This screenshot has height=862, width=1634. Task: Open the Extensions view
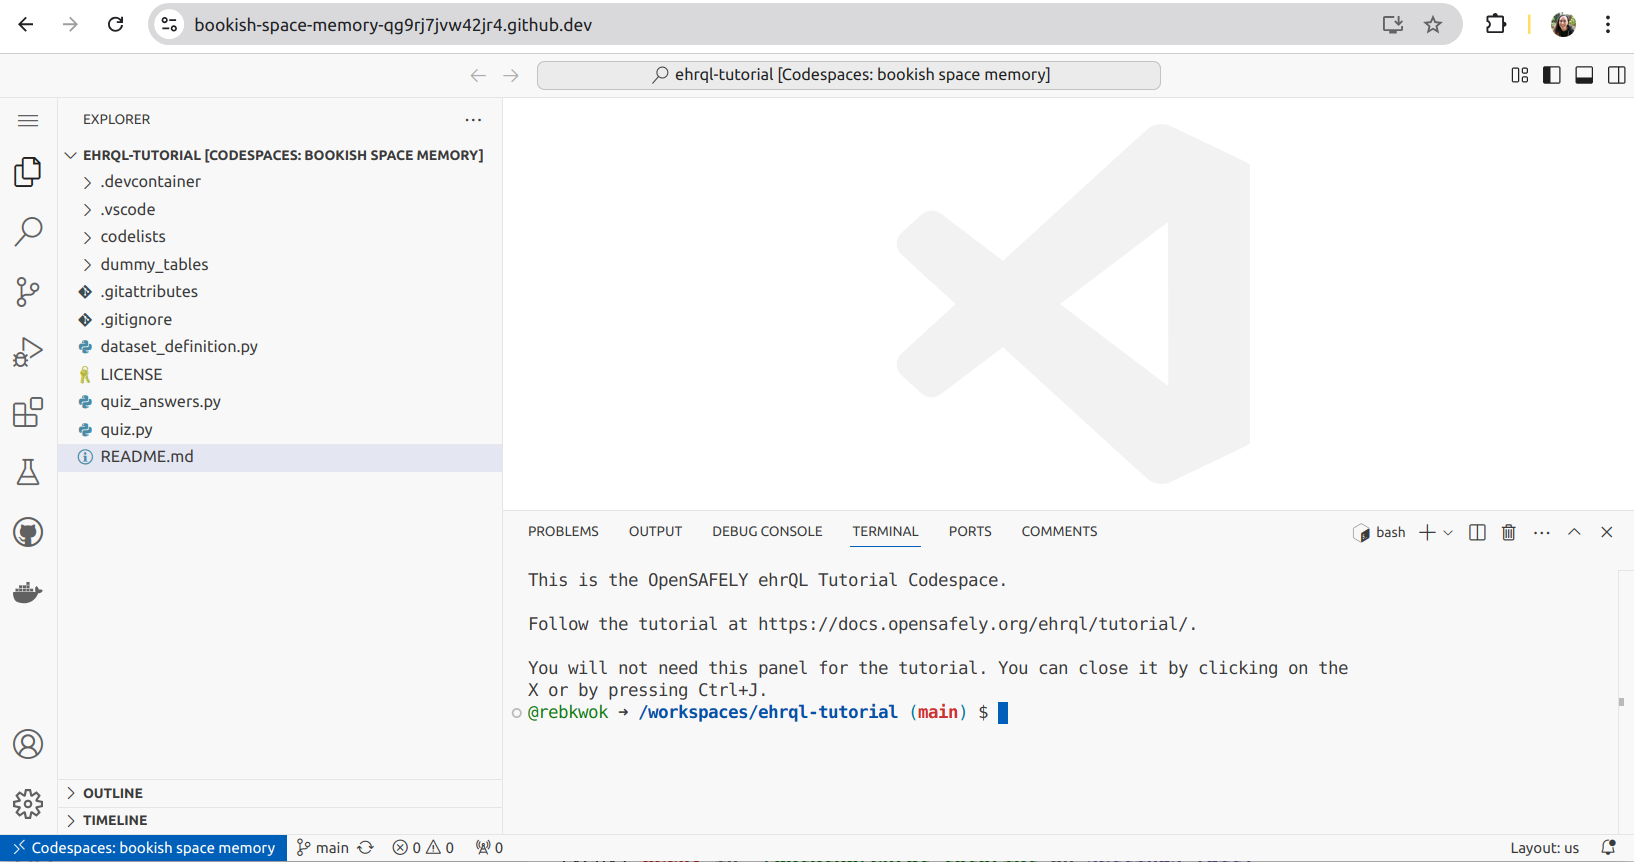(x=28, y=412)
